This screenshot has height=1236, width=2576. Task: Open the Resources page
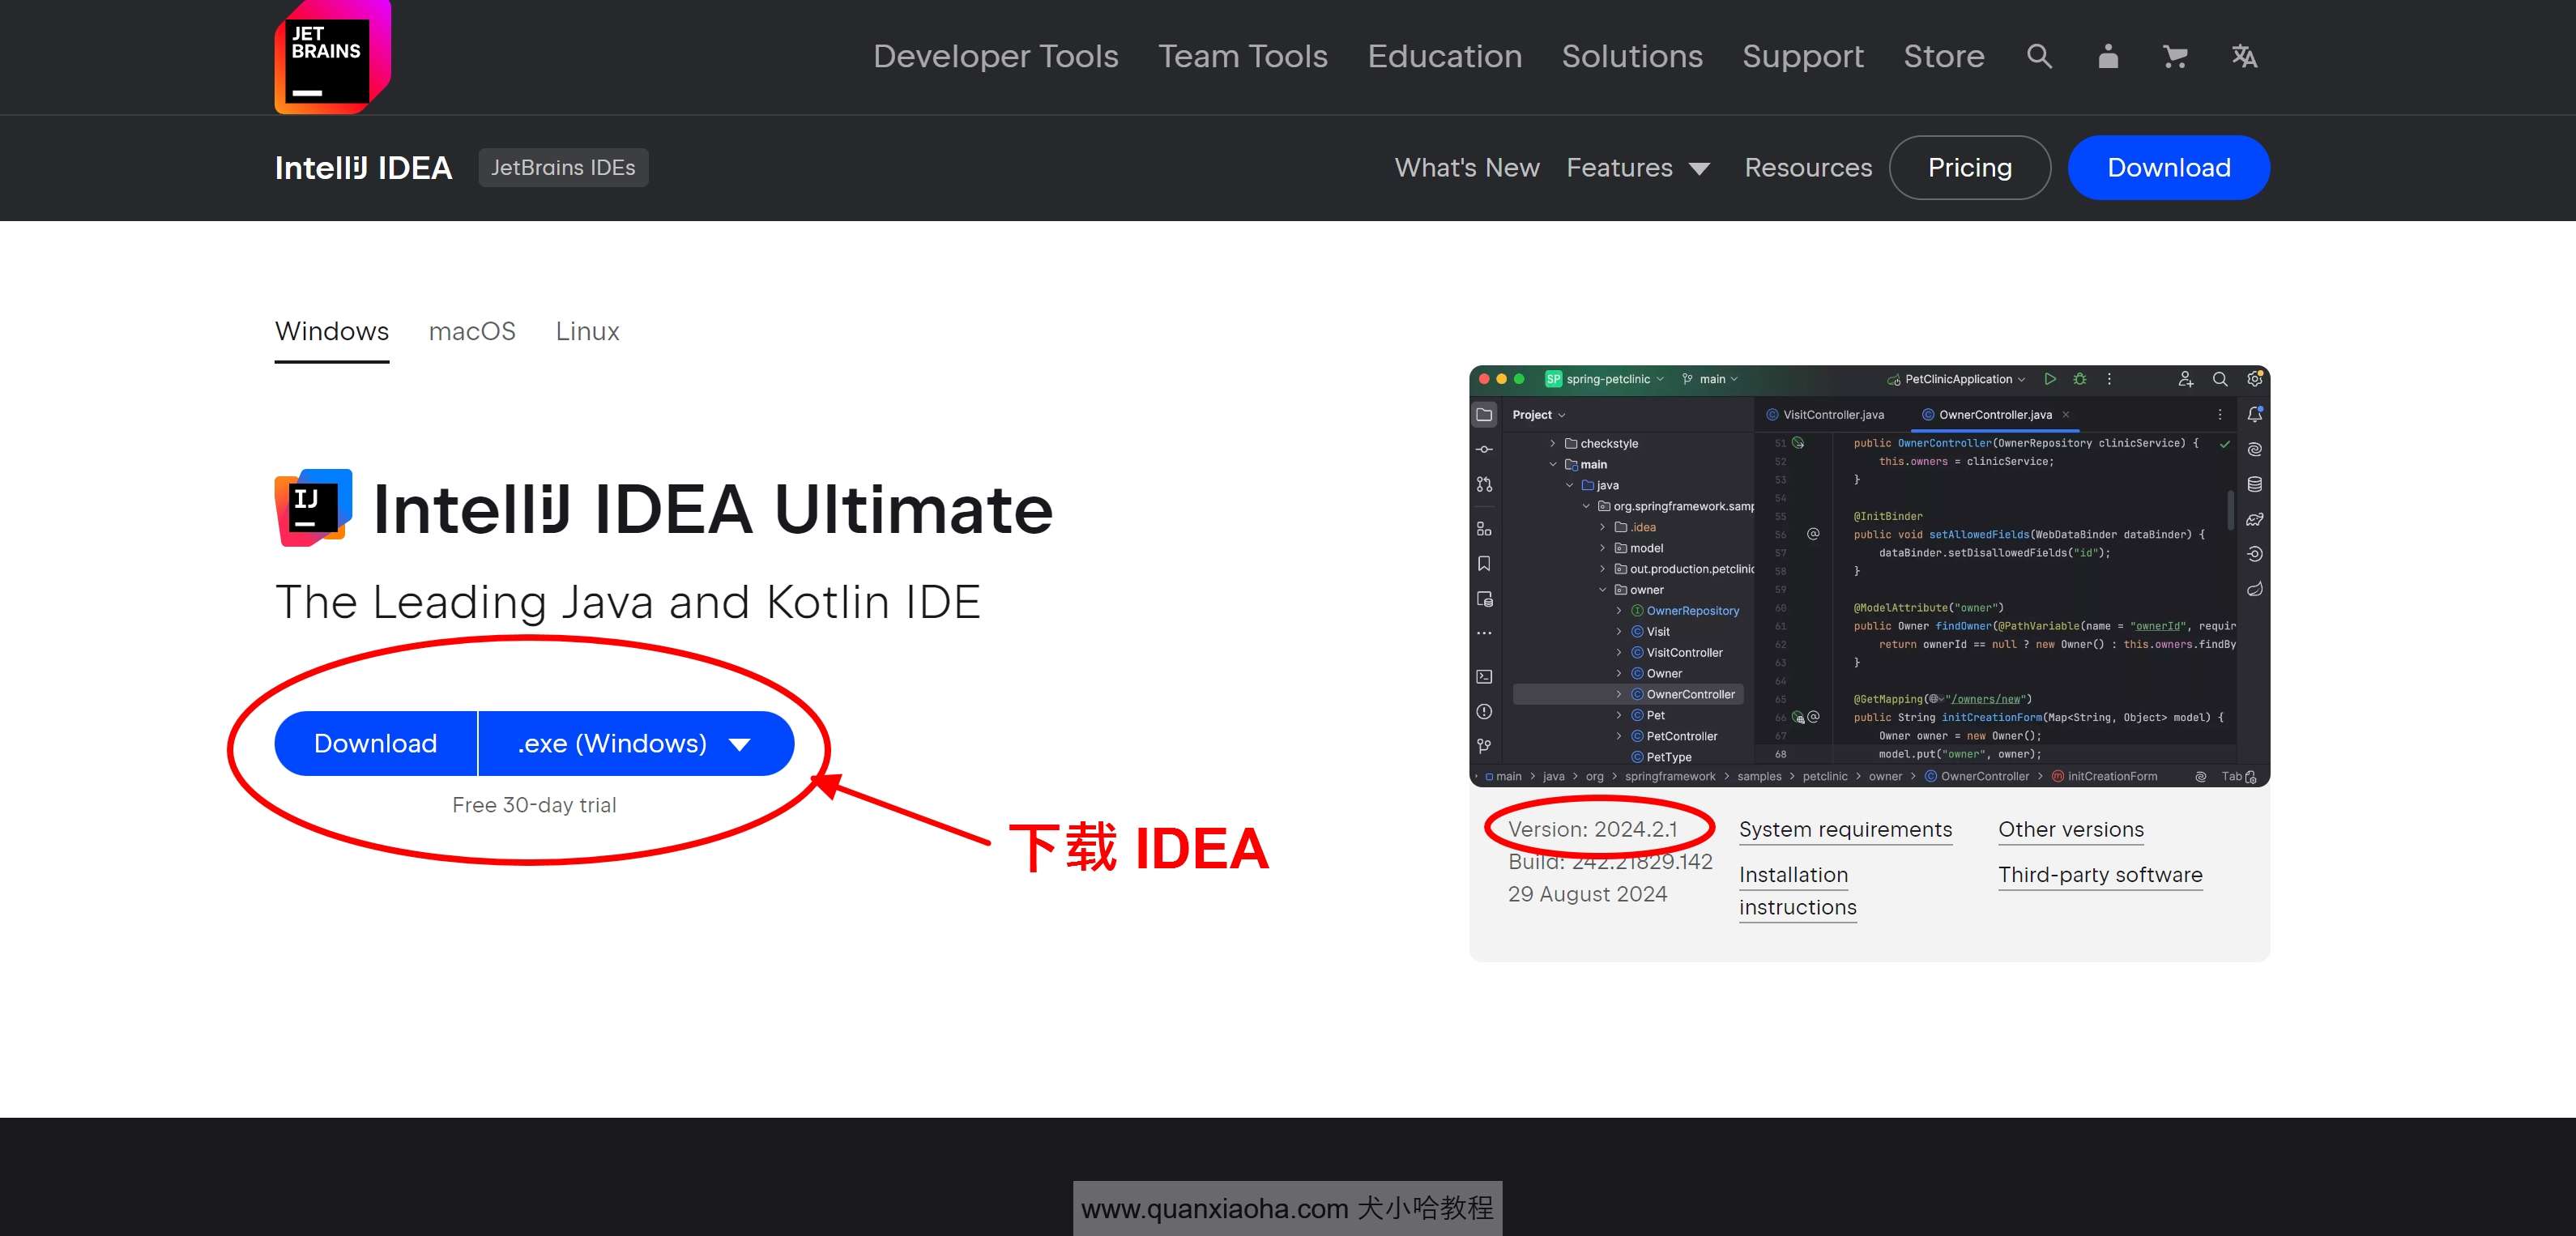tap(1808, 167)
